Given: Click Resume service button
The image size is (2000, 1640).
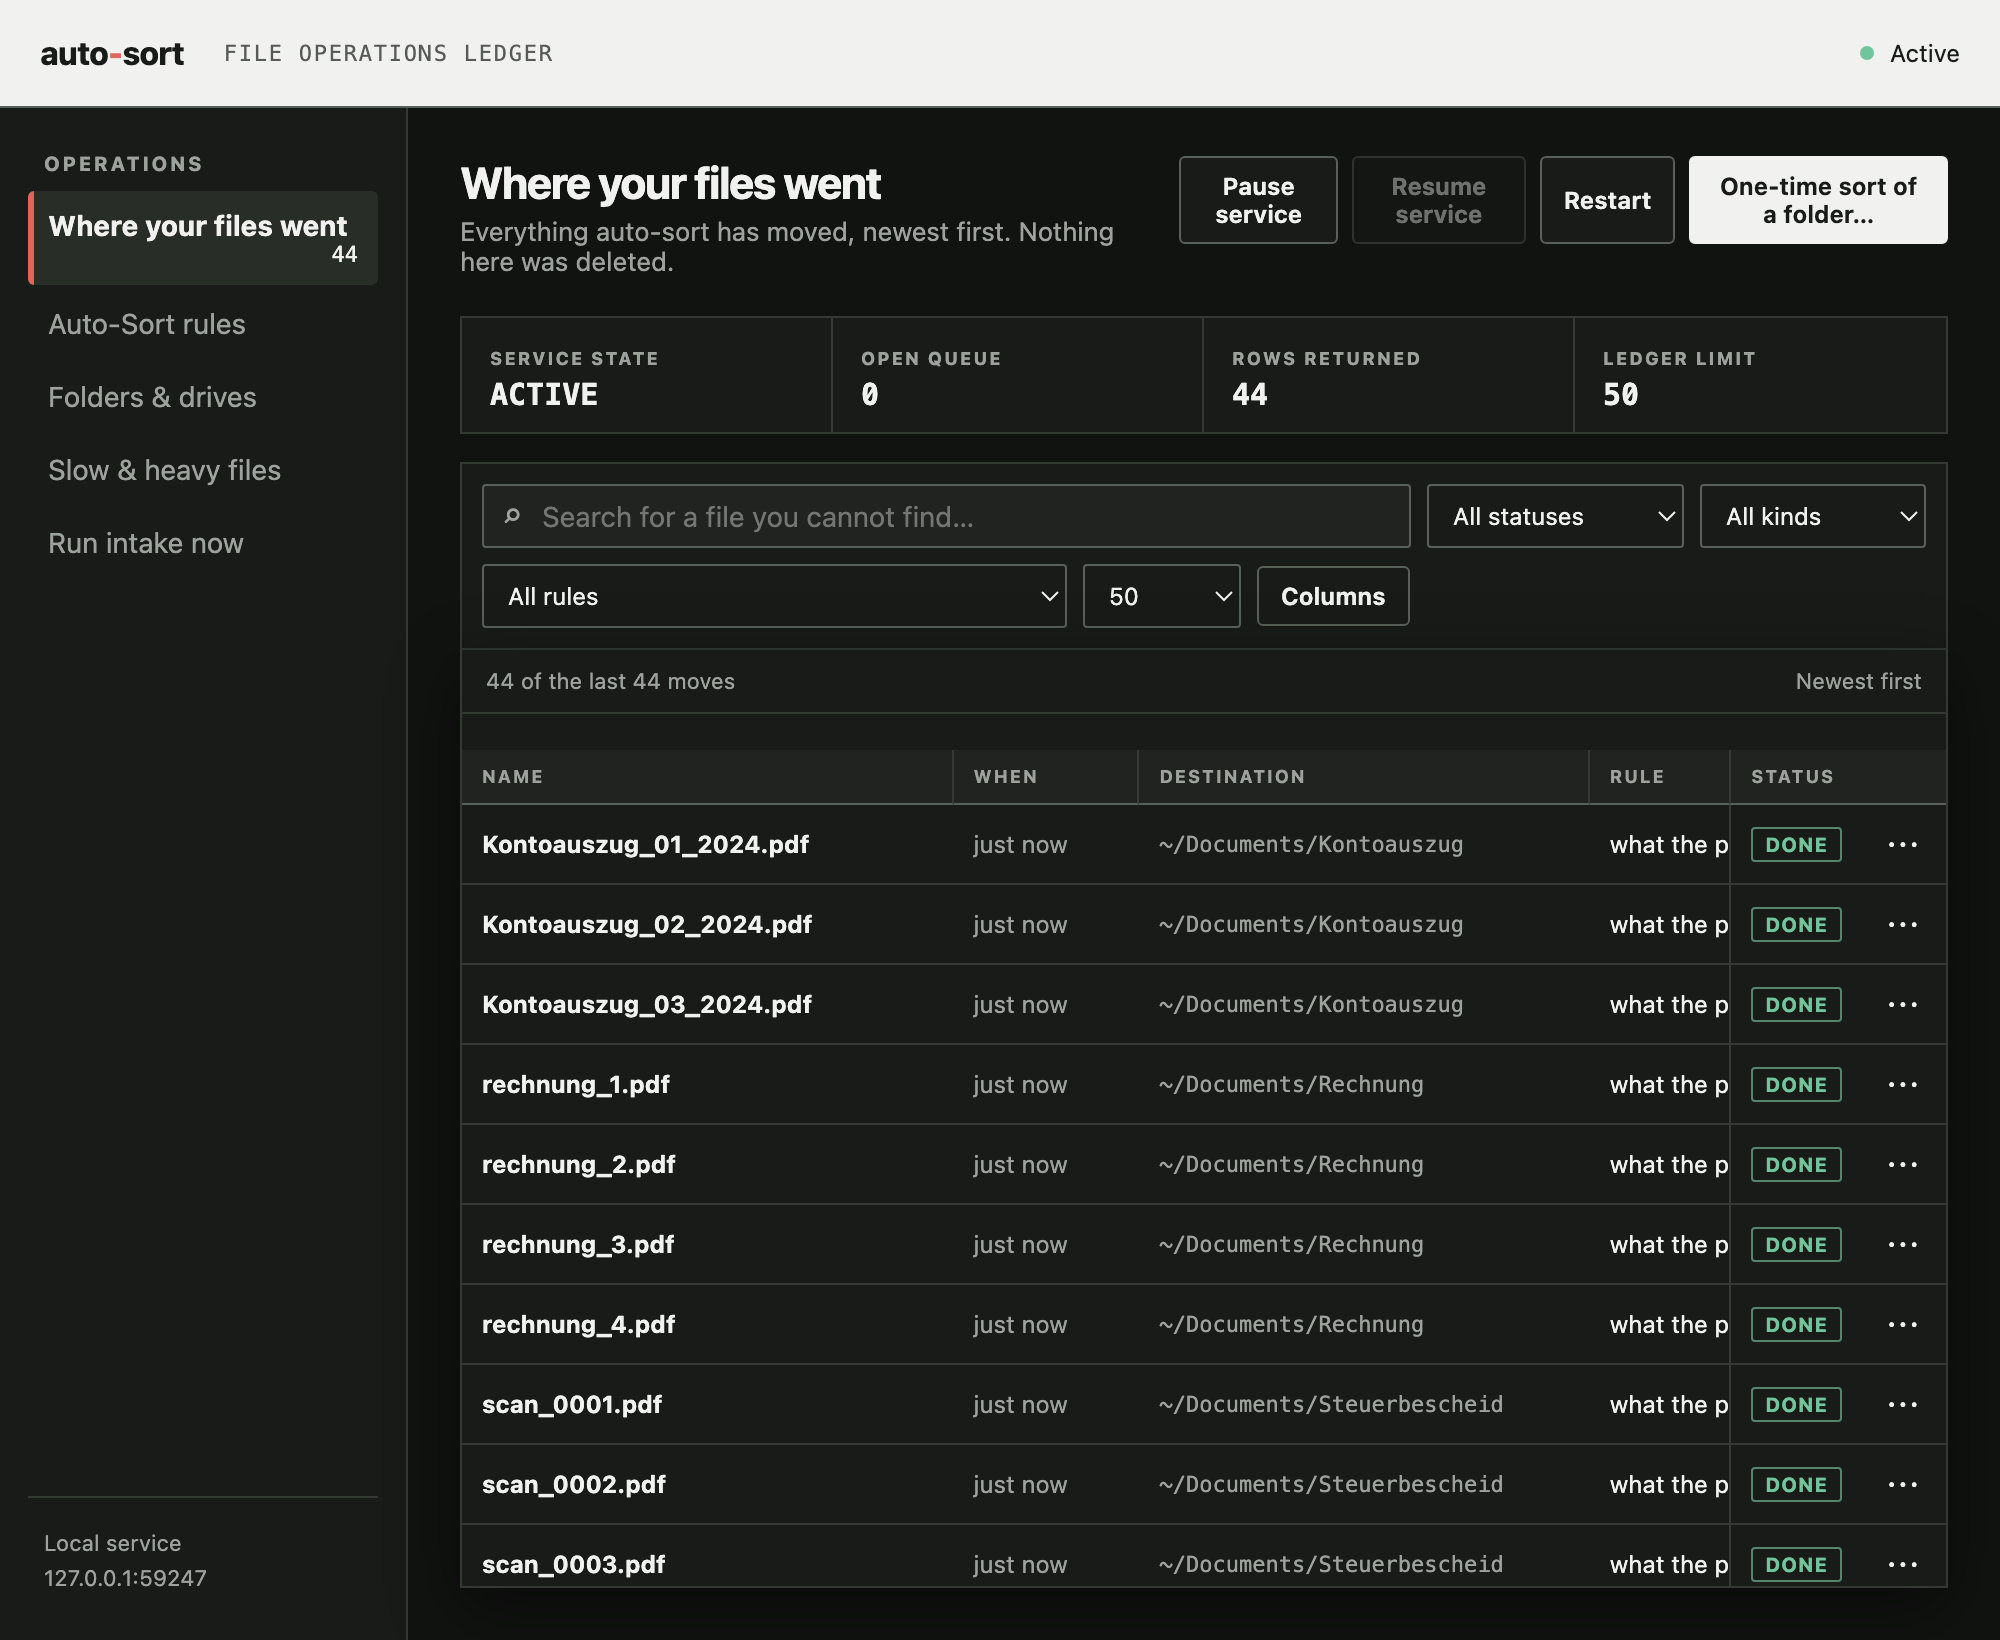Looking at the screenshot, I should [x=1438, y=200].
